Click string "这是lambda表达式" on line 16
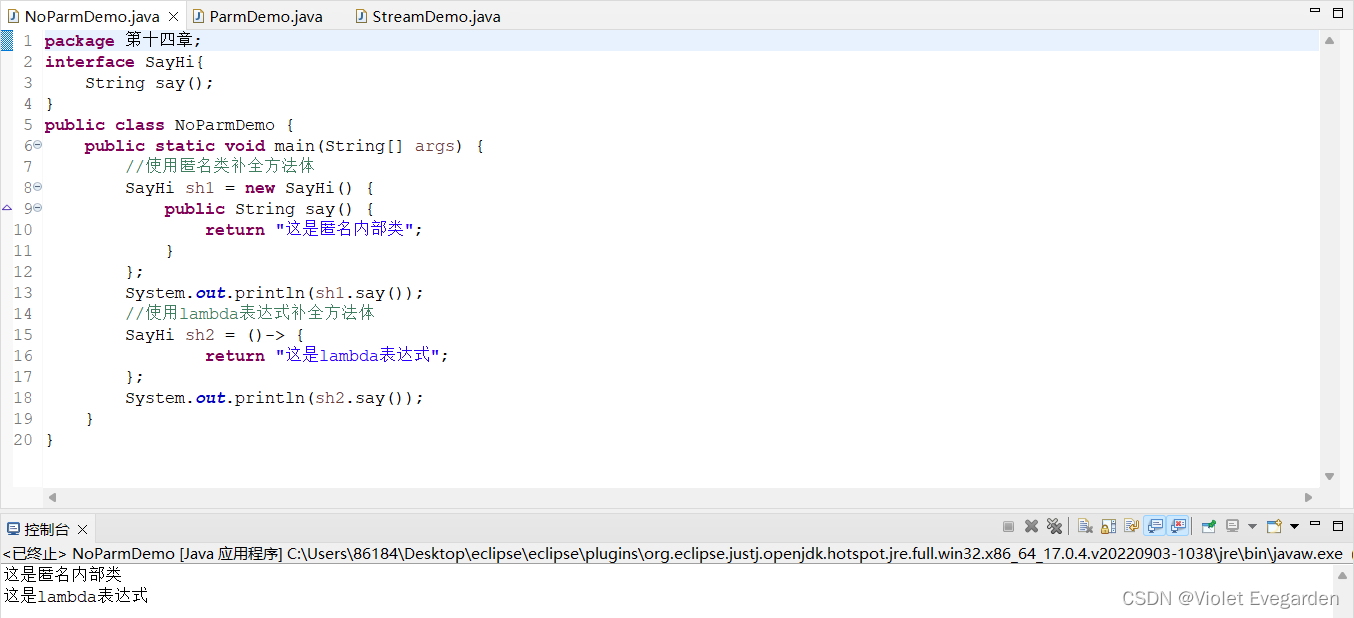 (357, 356)
